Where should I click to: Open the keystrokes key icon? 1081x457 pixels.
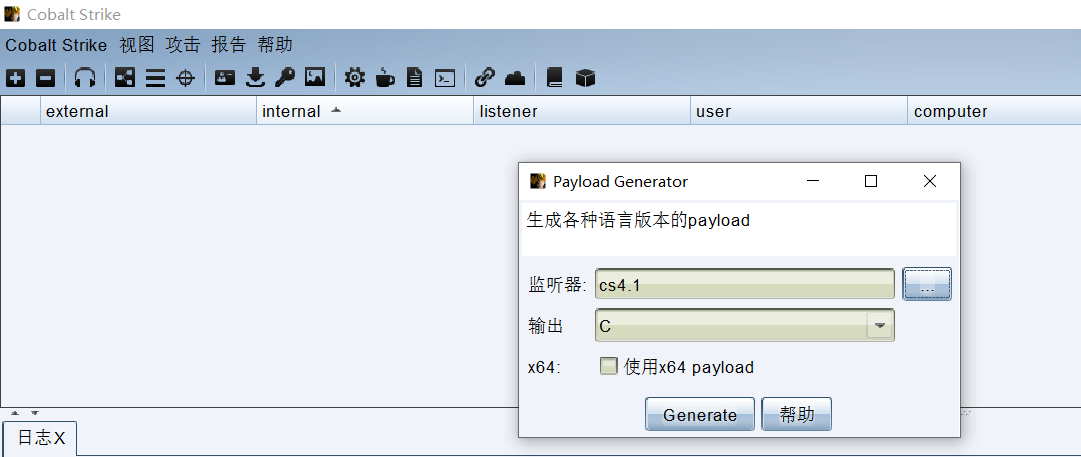tap(285, 78)
